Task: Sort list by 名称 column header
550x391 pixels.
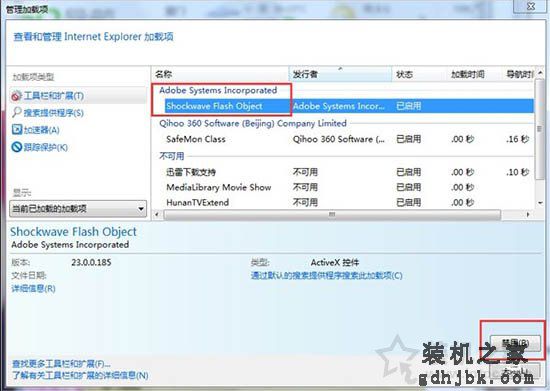Action: (220, 74)
